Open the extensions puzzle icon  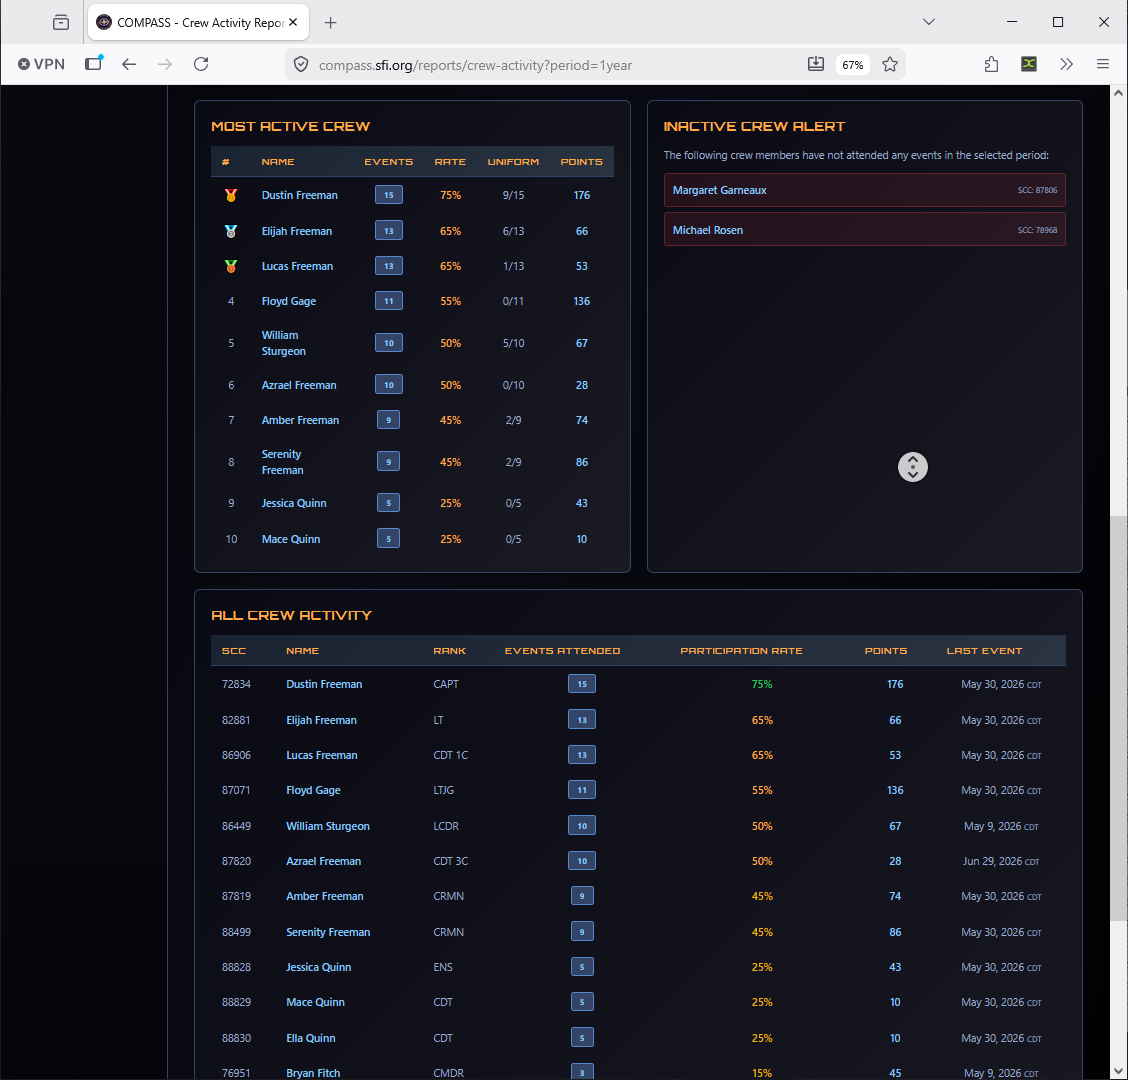point(991,64)
